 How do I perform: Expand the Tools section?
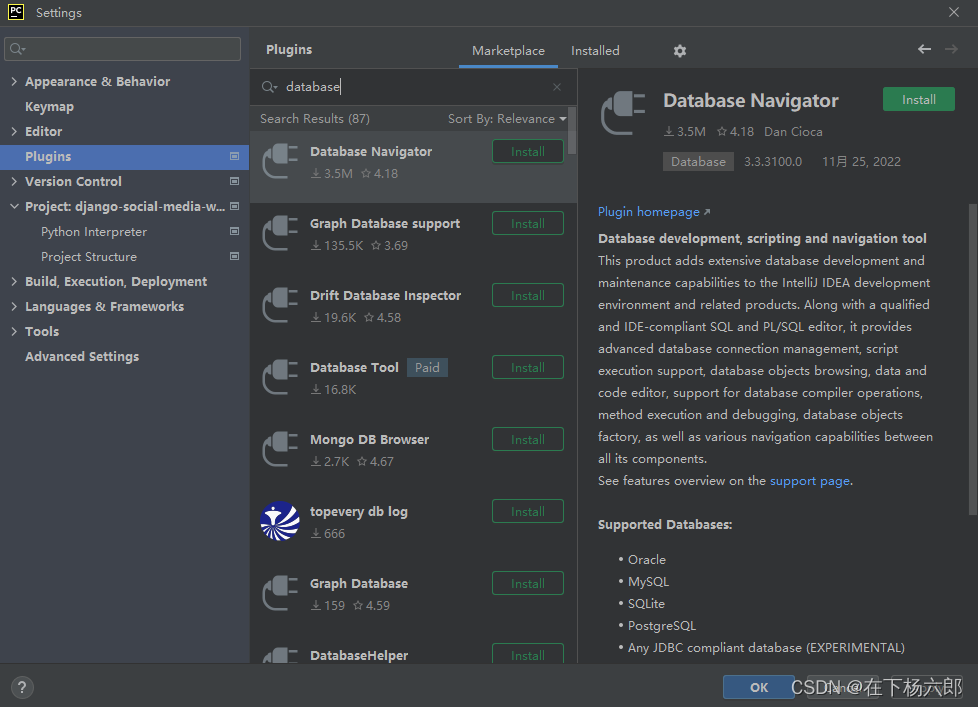click(x=14, y=331)
